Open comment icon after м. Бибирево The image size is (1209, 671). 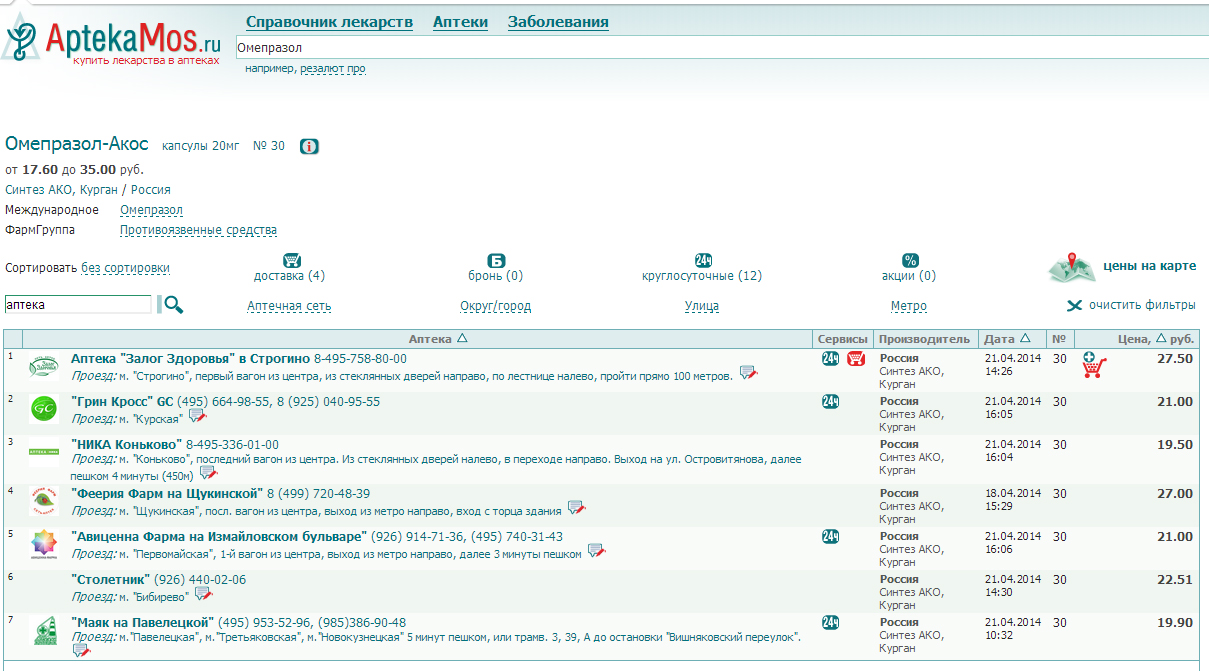203,594
